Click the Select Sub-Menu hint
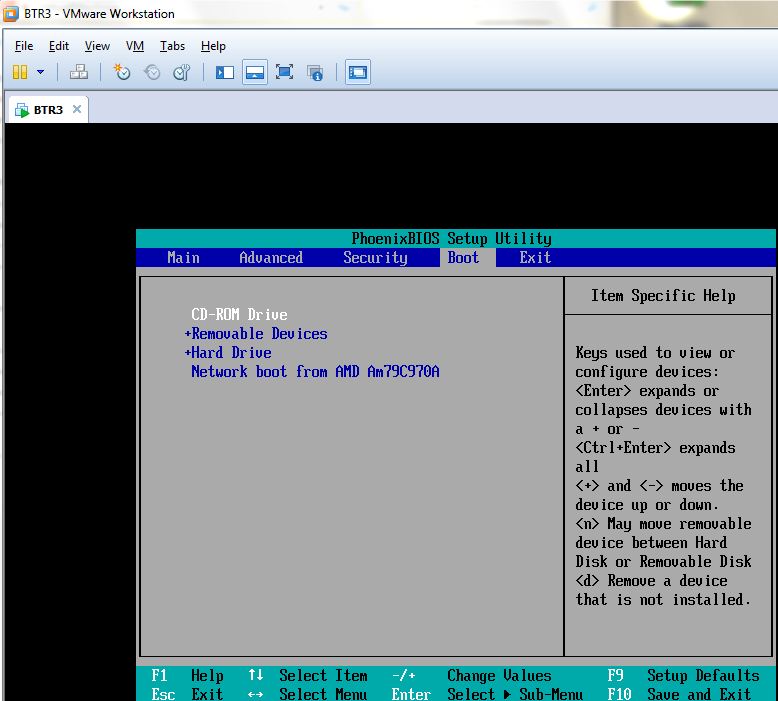 [x=487, y=694]
